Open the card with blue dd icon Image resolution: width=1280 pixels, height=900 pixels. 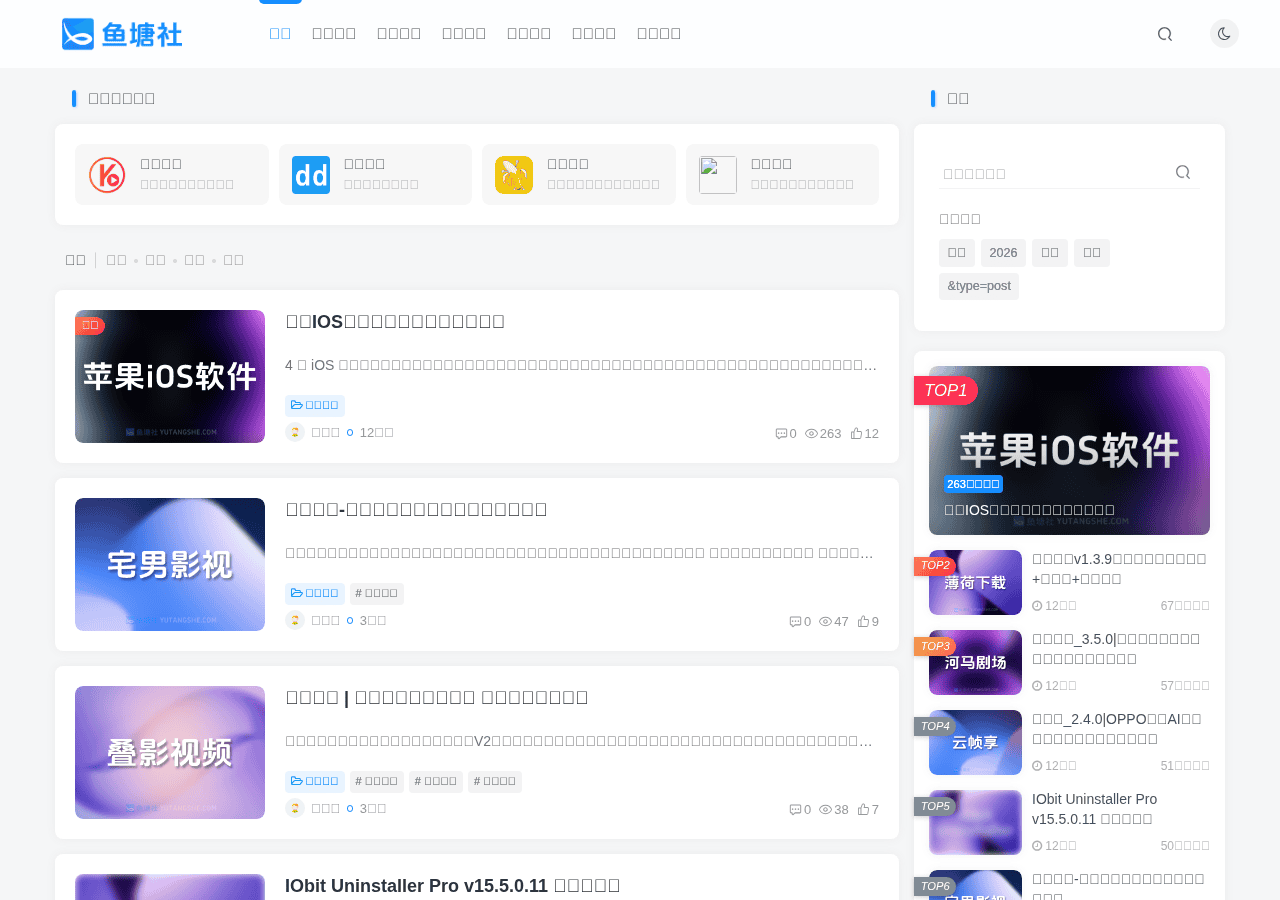point(375,175)
